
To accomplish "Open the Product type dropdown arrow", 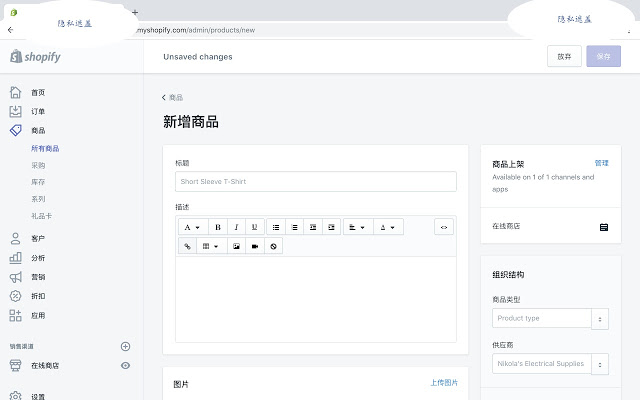I will [x=600, y=319].
